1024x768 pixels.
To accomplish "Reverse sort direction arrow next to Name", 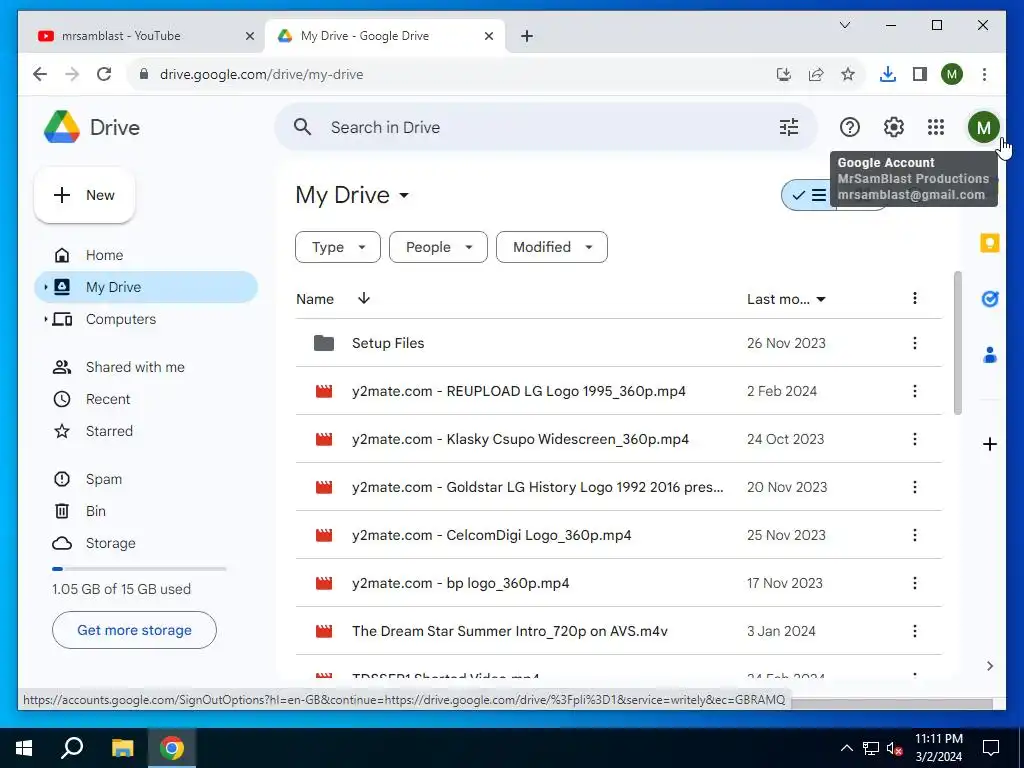I will coord(364,298).
